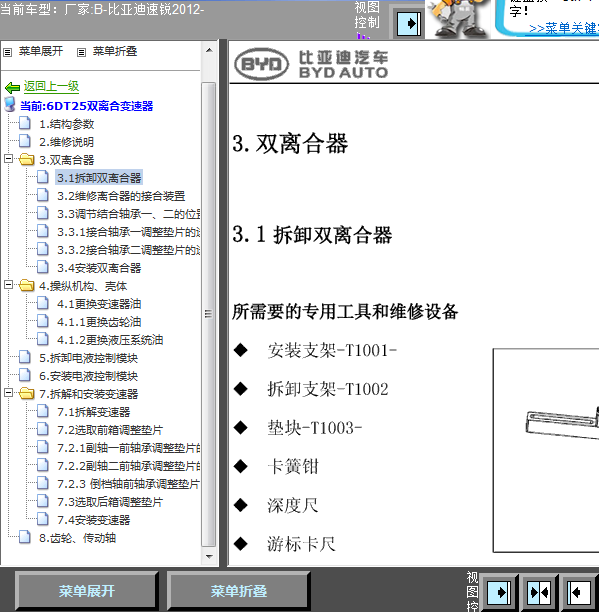Click page icon of 6.安装电液控制模块

click(x=25, y=375)
